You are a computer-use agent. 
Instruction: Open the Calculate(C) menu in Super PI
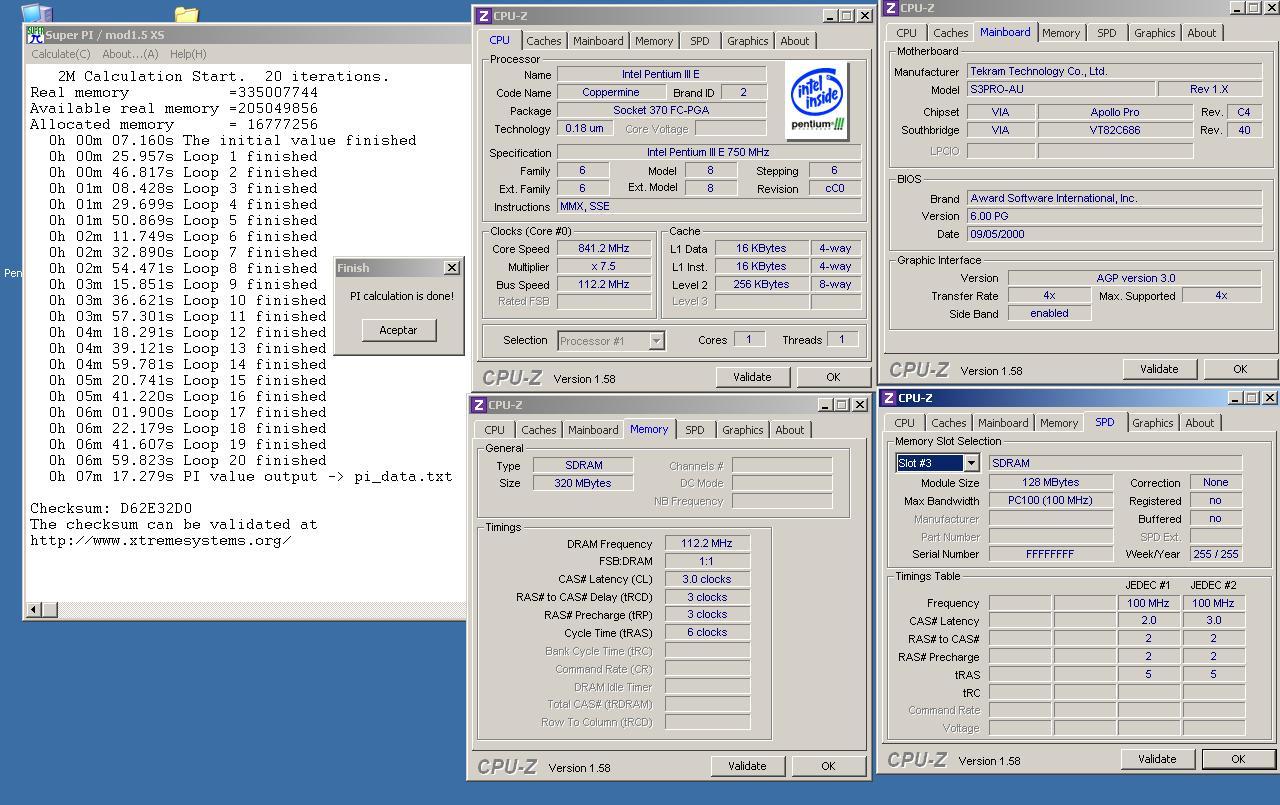click(61, 54)
